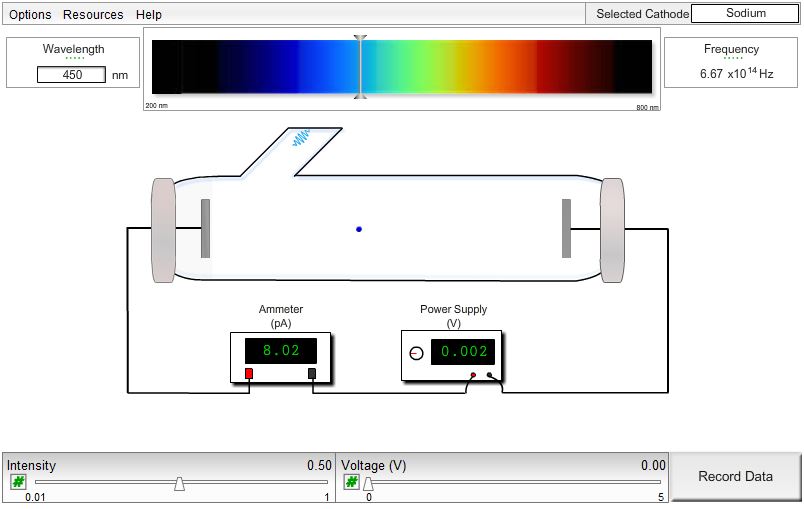Click the ammeter display reading 8.02
This screenshot has height=509, width=804.
[x=280, y=351]
